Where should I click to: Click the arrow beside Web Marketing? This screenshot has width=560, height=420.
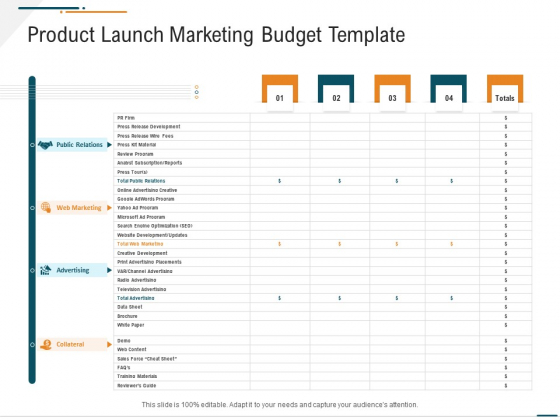[110, 208]
